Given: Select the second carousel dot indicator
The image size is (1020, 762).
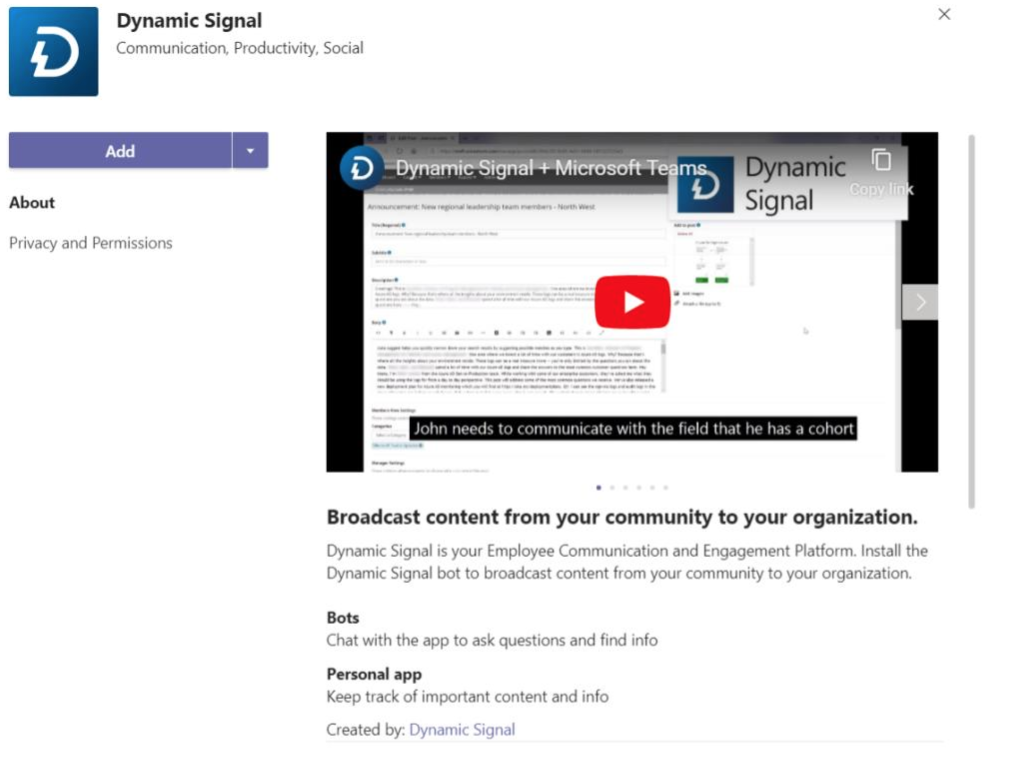Looking at the screenshot, I should (x=612, y=487).
